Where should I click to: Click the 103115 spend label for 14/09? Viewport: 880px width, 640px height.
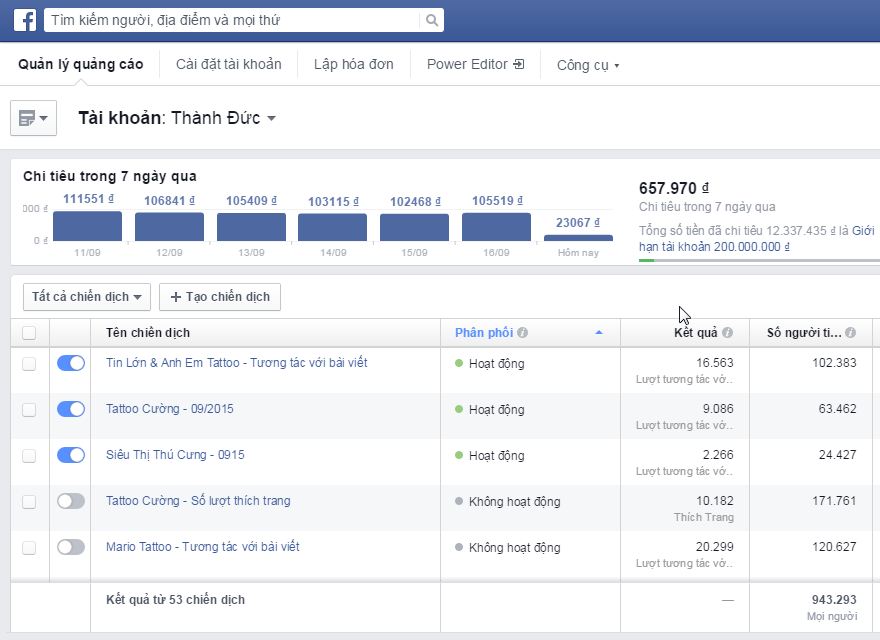(333, 202)
